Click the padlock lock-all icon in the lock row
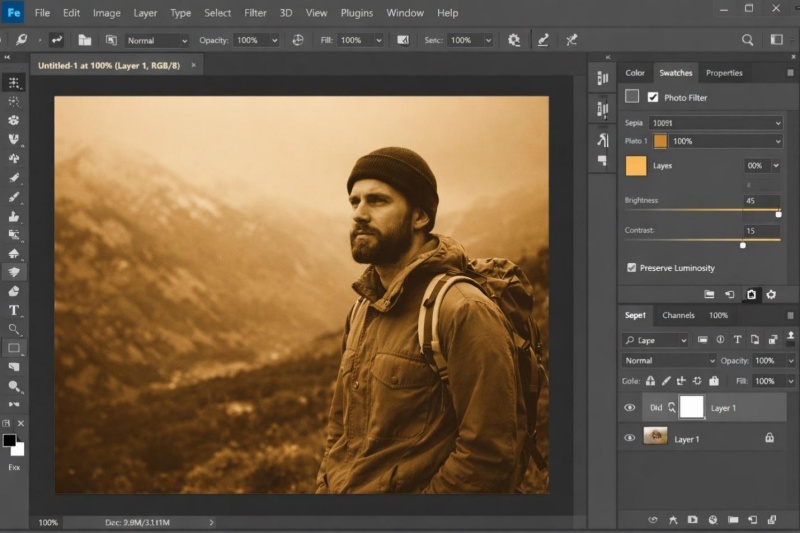 (714, 380)
